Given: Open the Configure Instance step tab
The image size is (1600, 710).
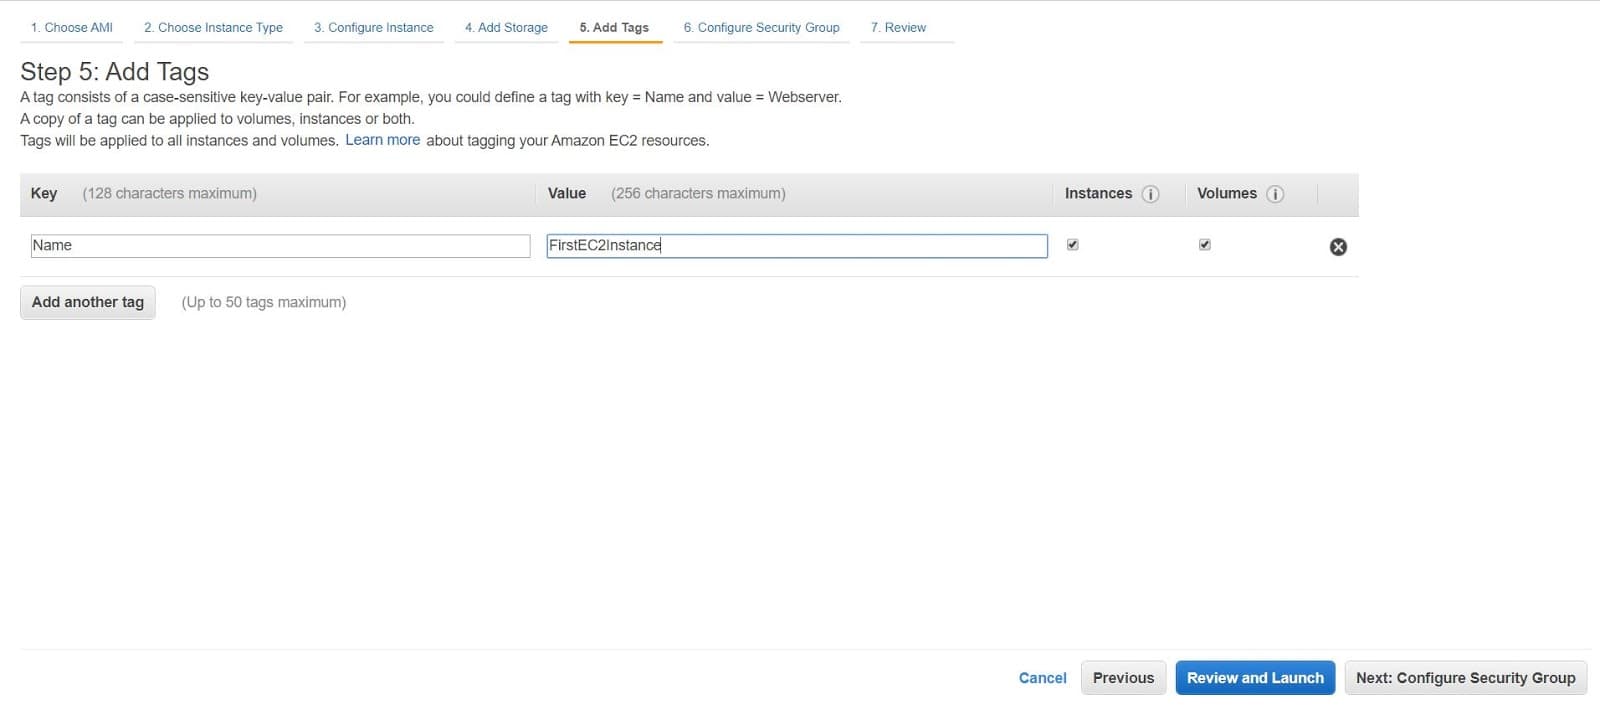Looking at the screenshot, I should coord(374,28).
